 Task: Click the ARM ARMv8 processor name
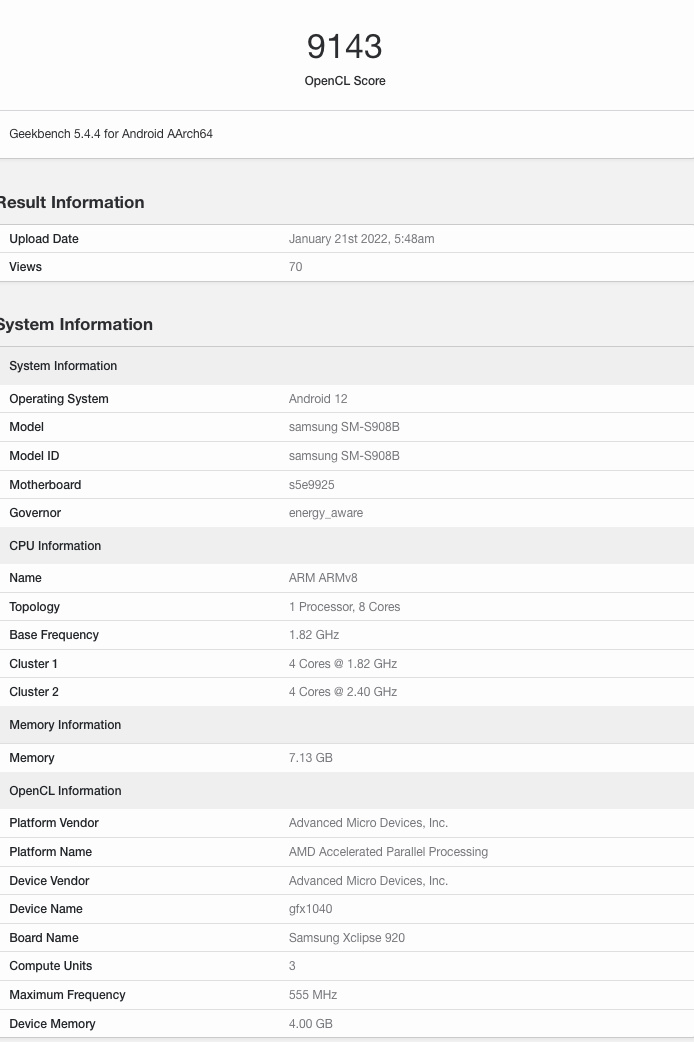point(323,578)
